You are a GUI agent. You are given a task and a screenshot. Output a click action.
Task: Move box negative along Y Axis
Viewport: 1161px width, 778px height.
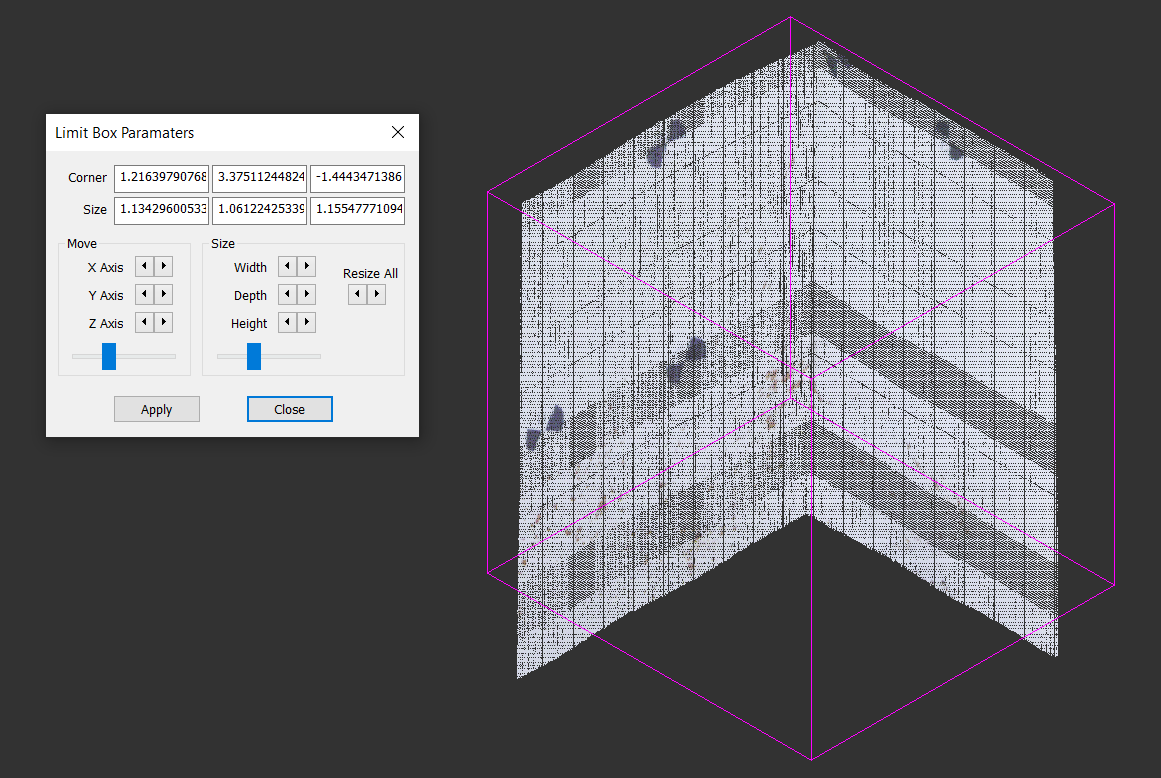click(x=145, y=294)
